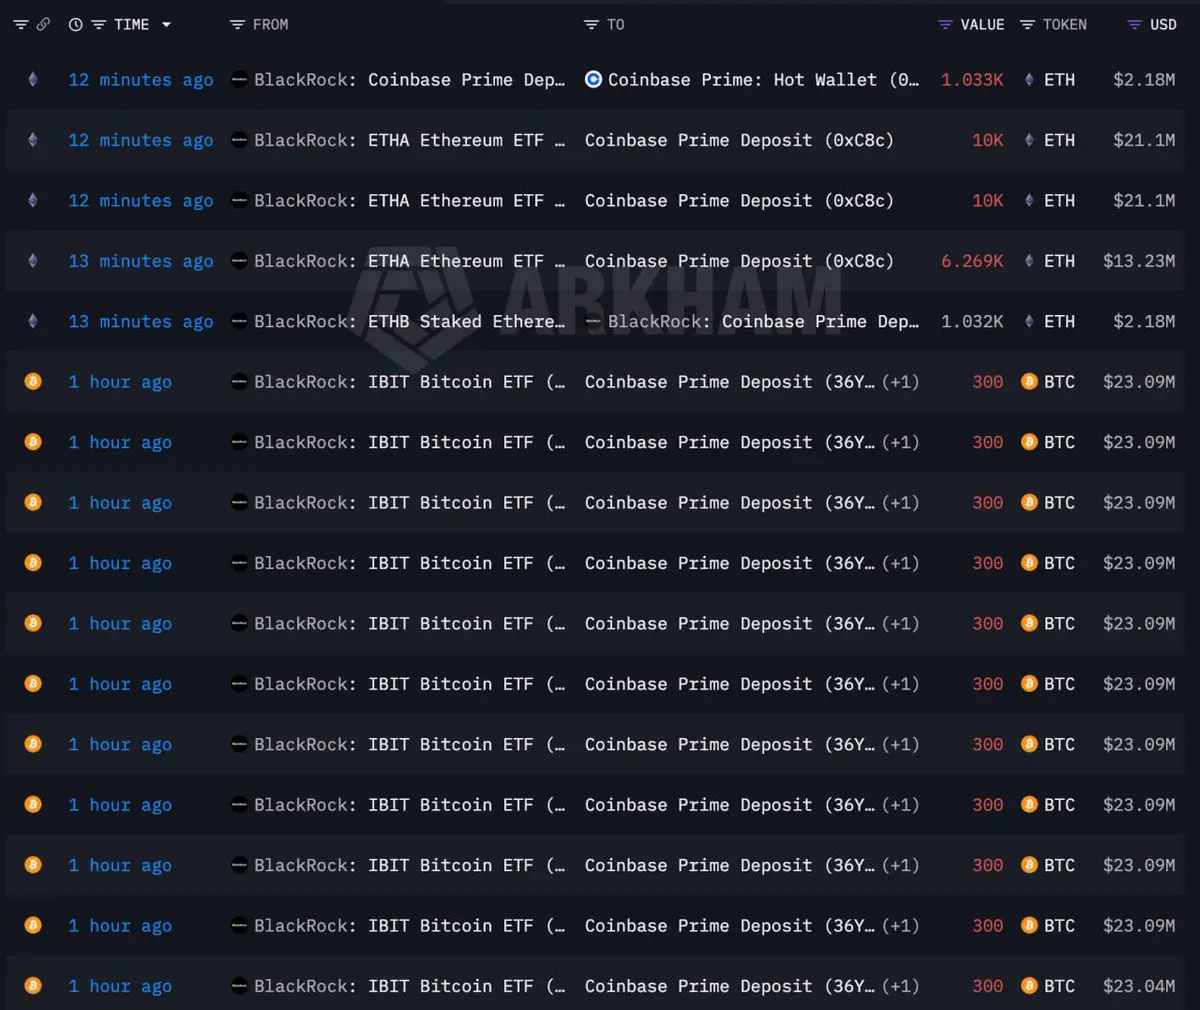The image size is (1200, 1010).
Task: Select the 1.033K value cell
Action: (x=972, y=80)
